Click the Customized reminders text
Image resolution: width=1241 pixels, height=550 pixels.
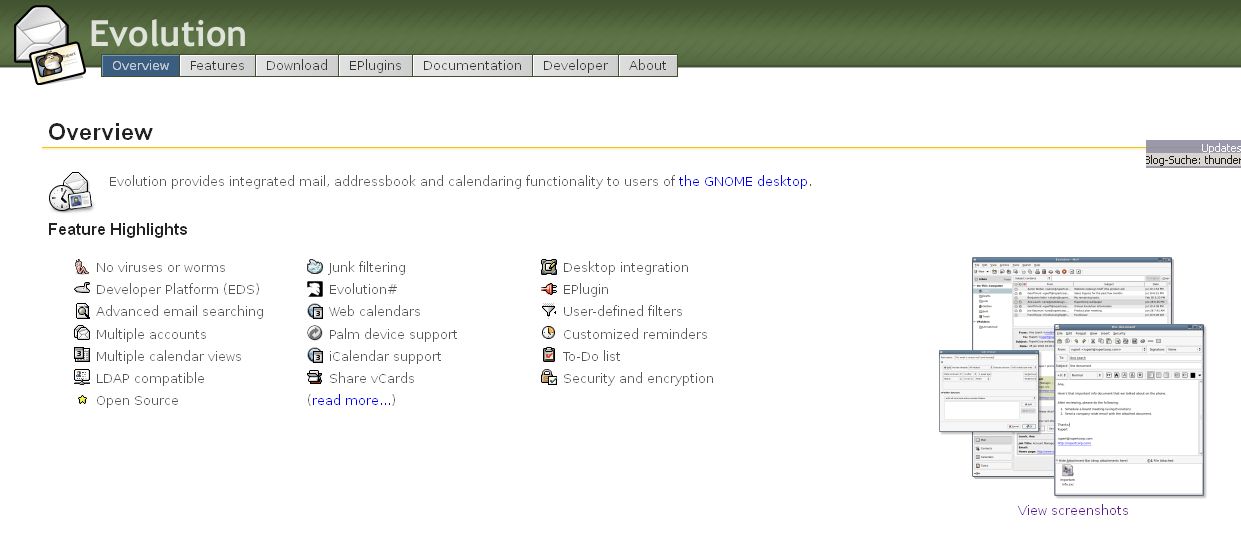tap(635, 334)
